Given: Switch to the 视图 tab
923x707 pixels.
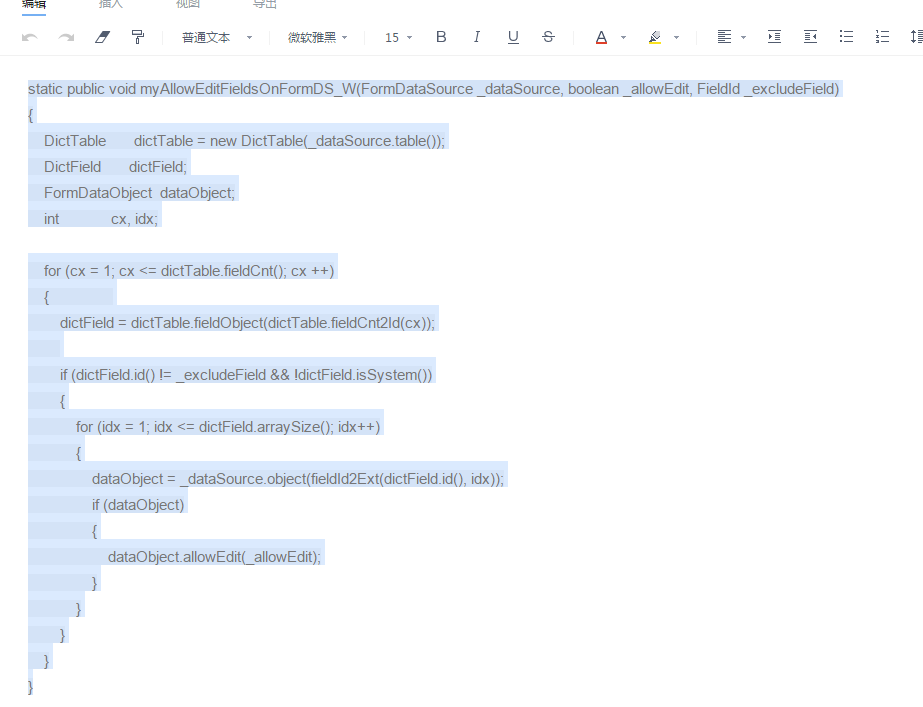Looking at the screenshot, I should [x=189, y=6].
